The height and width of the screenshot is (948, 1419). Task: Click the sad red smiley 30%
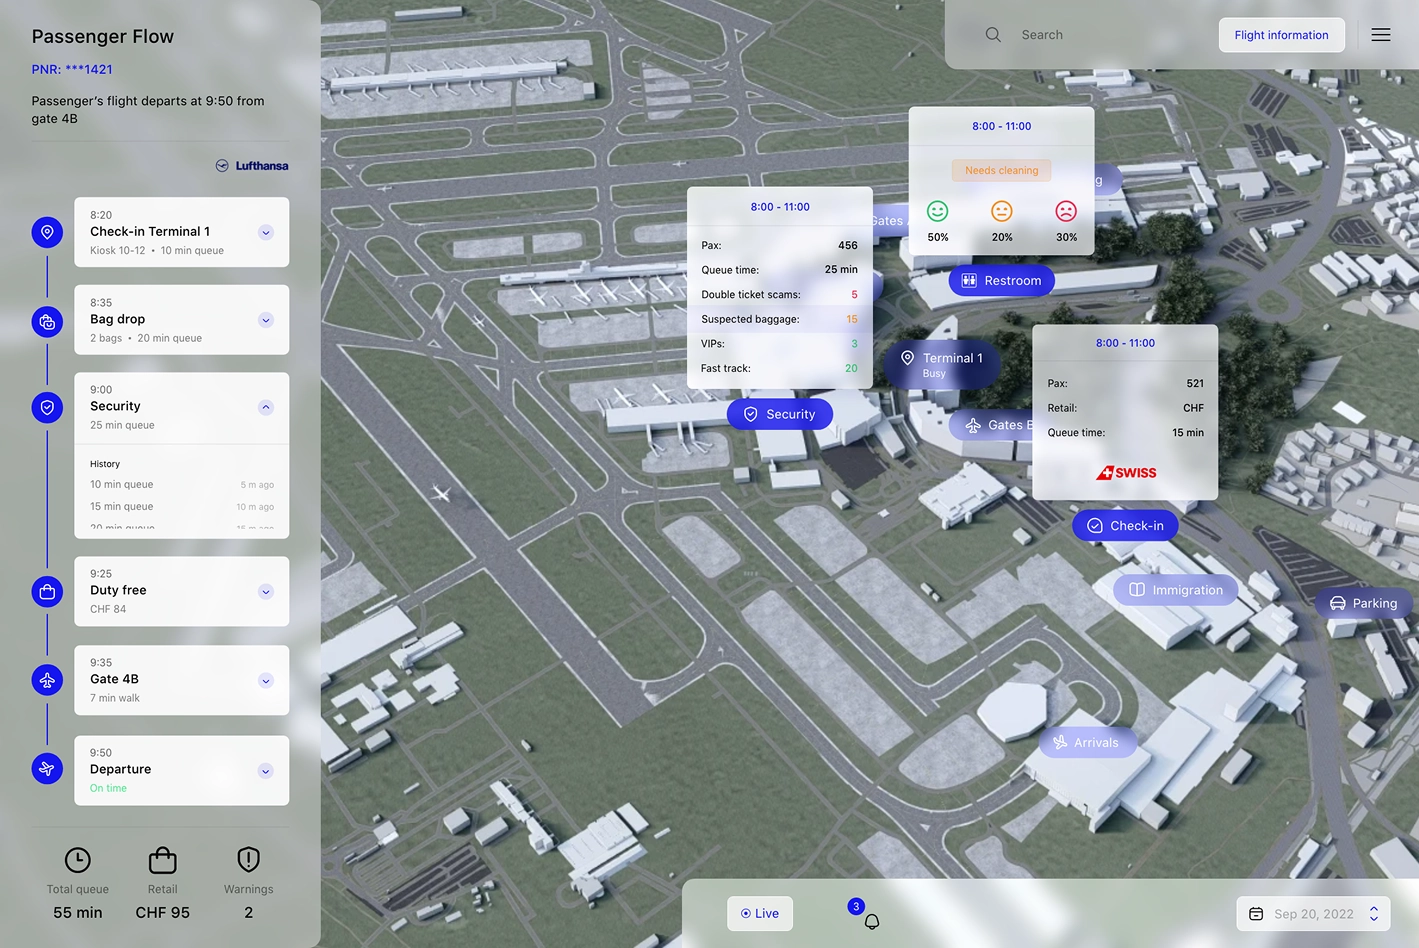coord(1066,211)
